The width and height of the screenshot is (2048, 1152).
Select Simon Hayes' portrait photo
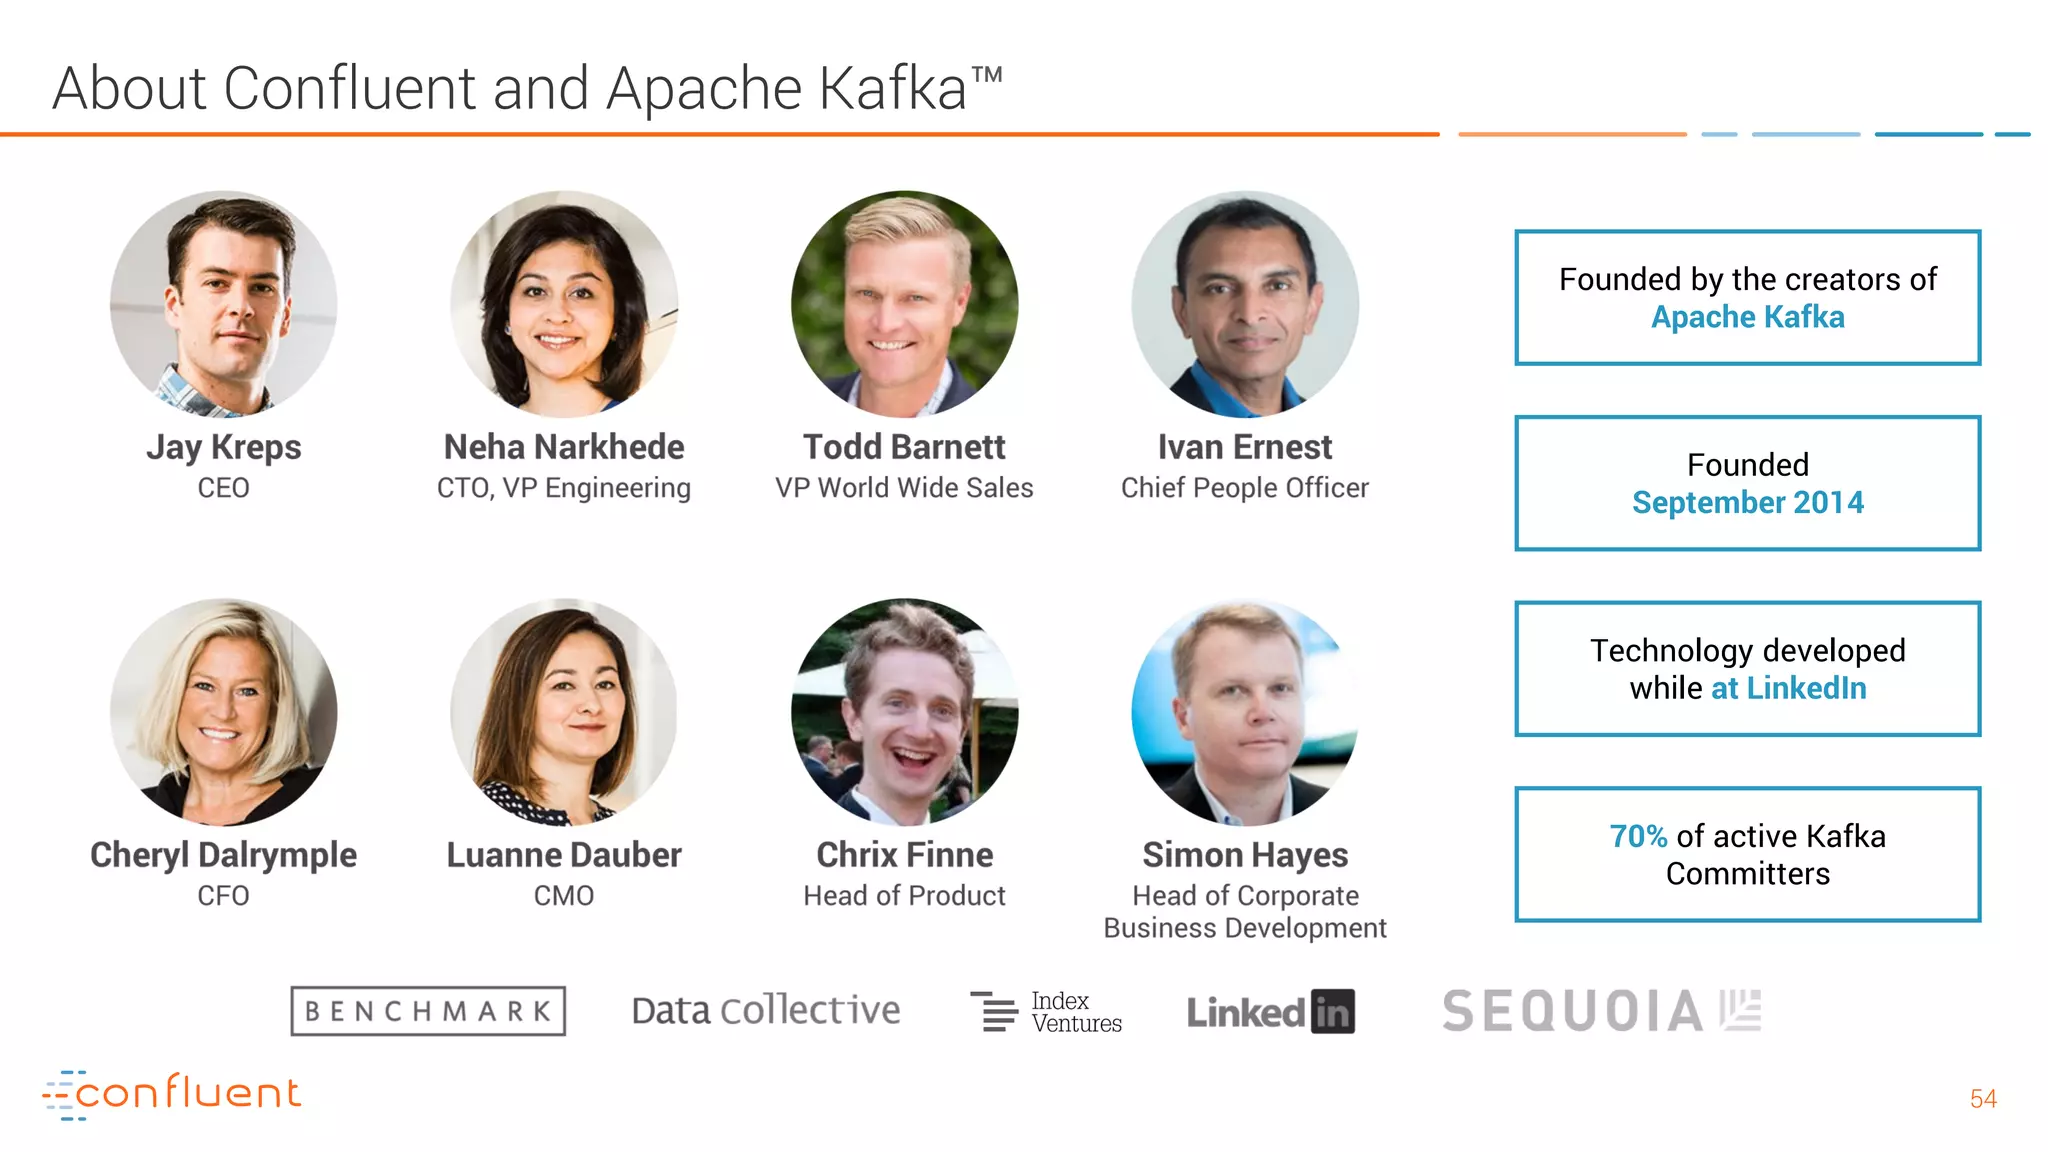1245,712
